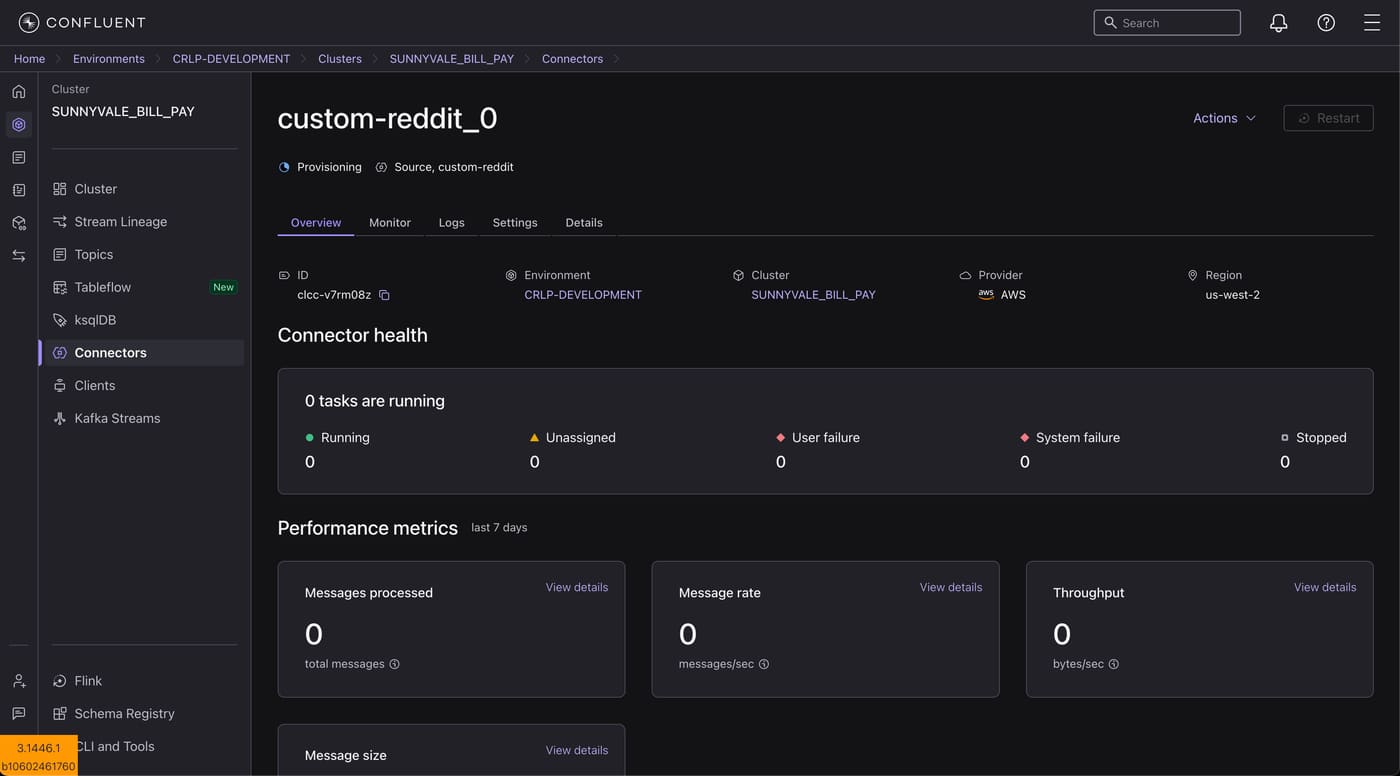
Task: Click the Schema Registry sidebar icon
Action: click(60, 714)
